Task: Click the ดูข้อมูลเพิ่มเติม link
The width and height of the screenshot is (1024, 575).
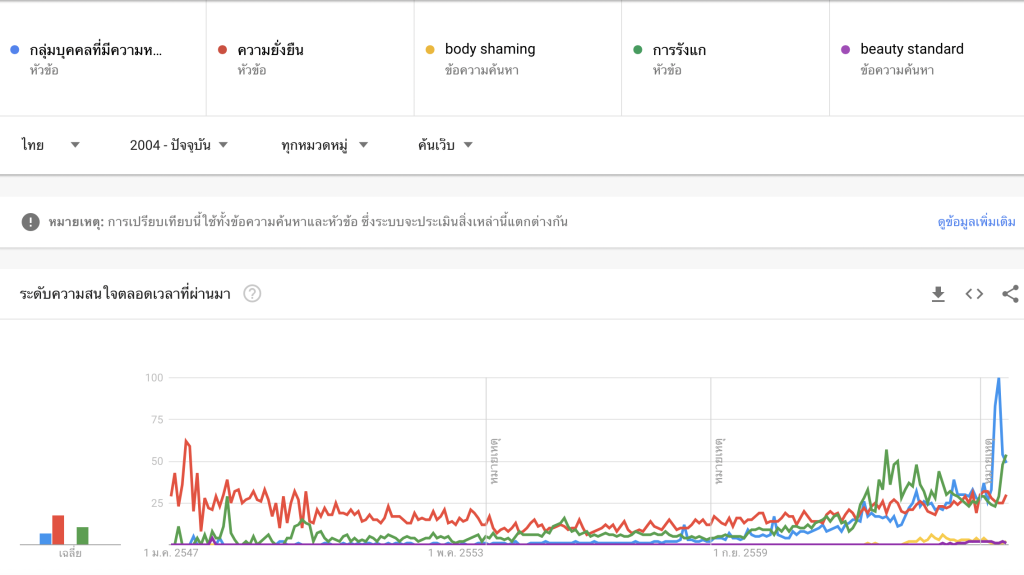Action: coord(976,221)
